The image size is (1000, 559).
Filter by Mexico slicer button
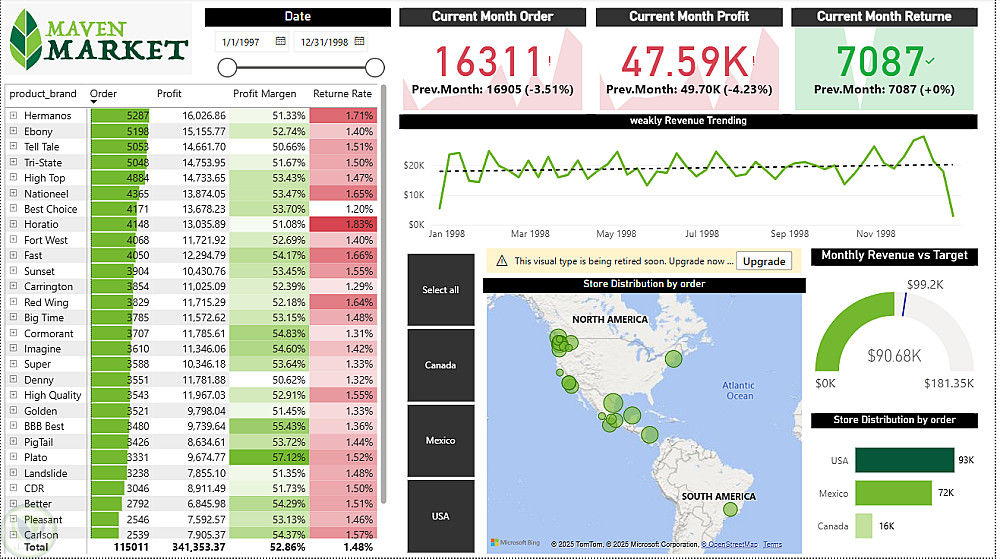tap(441, 440)
